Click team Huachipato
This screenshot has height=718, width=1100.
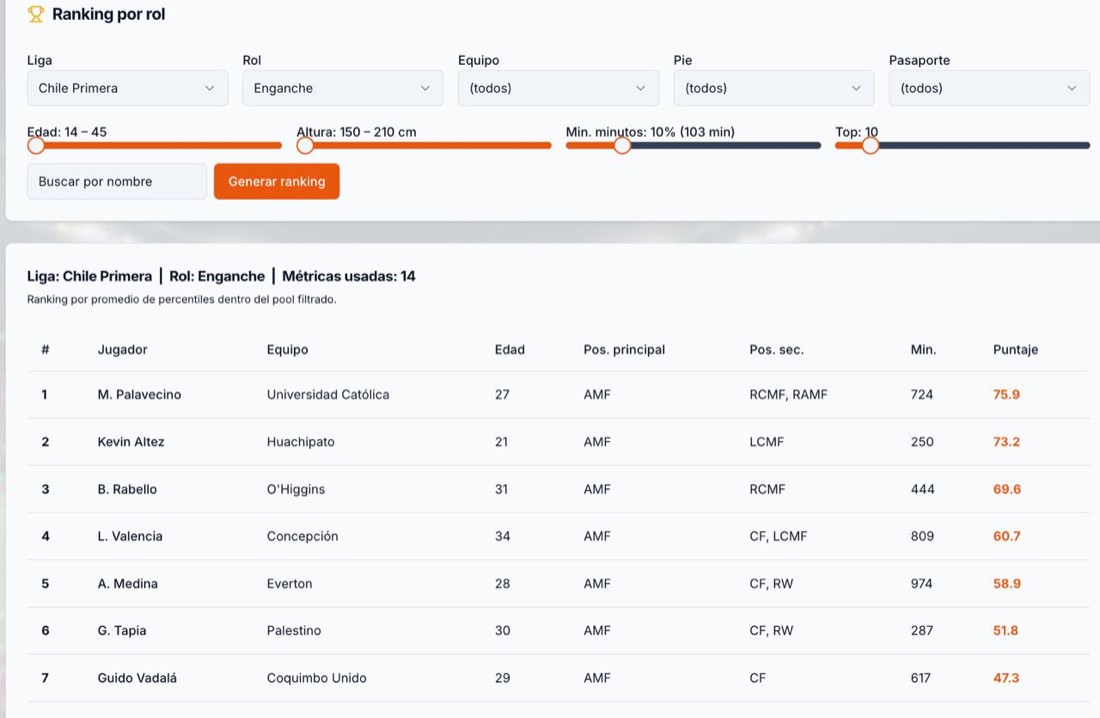(300, 441)
